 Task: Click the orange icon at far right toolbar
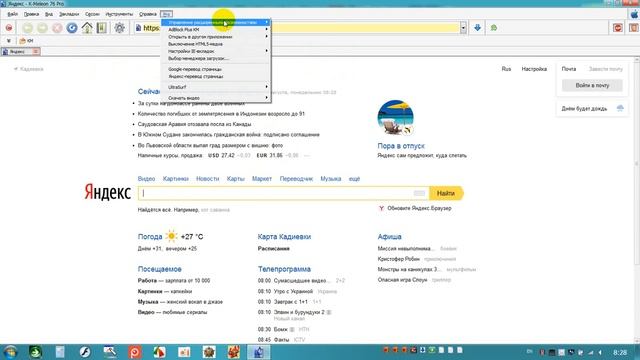pos(634,28)
